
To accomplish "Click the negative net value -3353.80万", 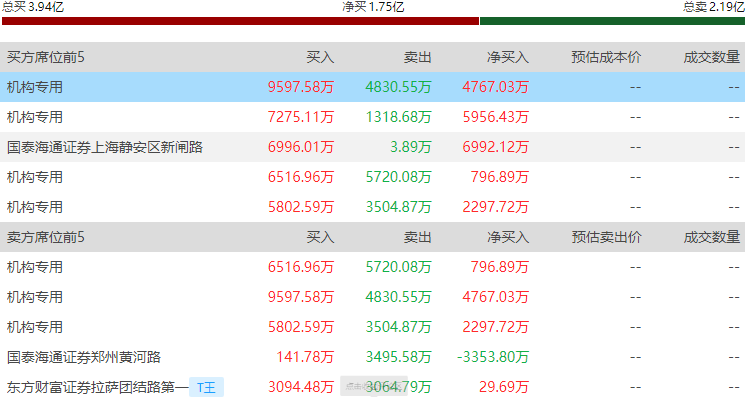I will tap(493, 357).
